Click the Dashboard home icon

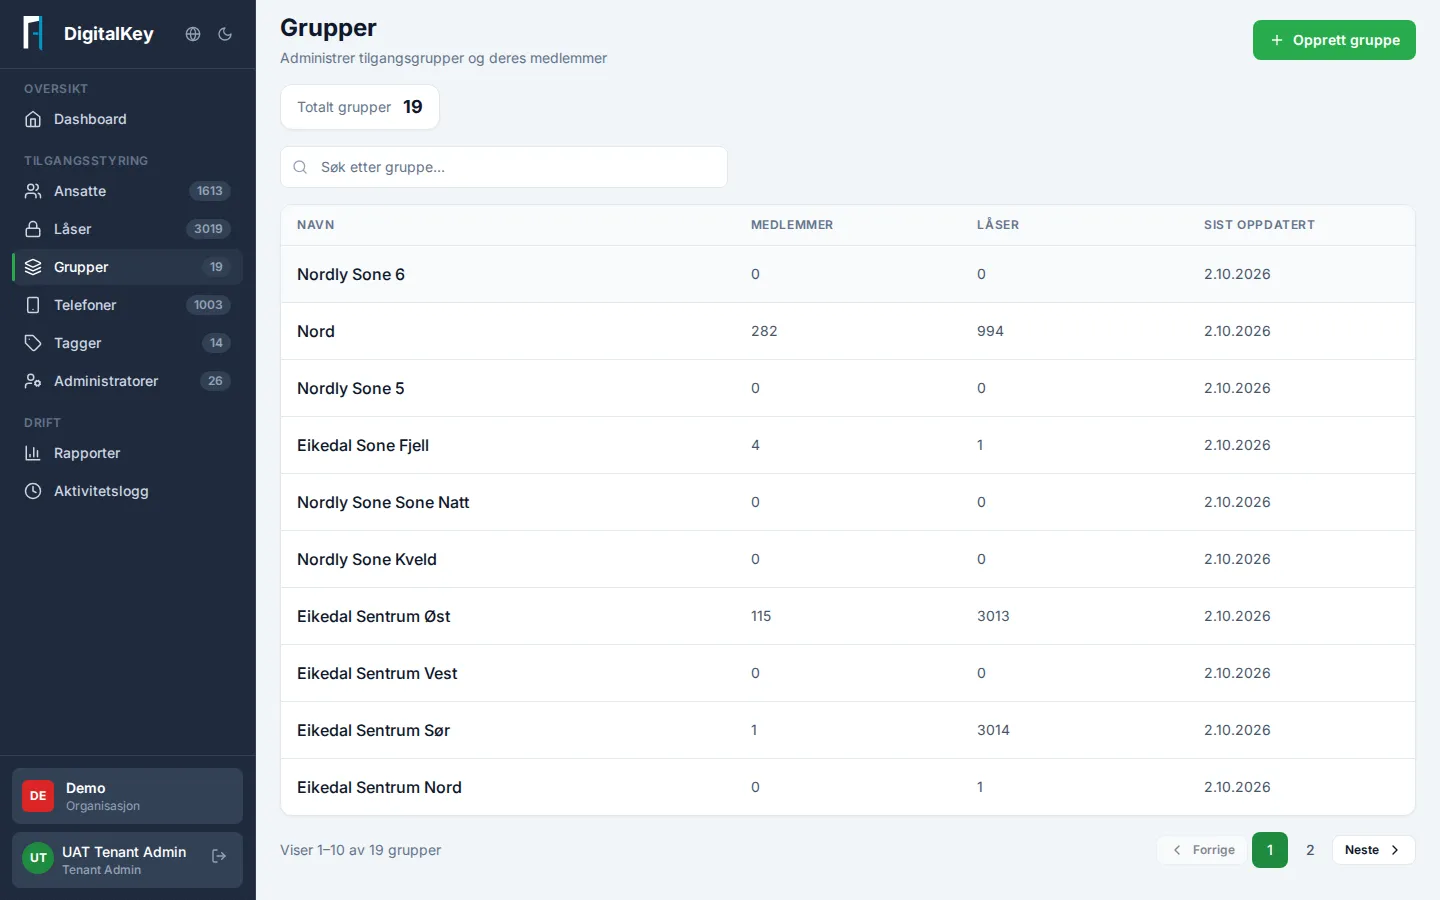(33, 119)
